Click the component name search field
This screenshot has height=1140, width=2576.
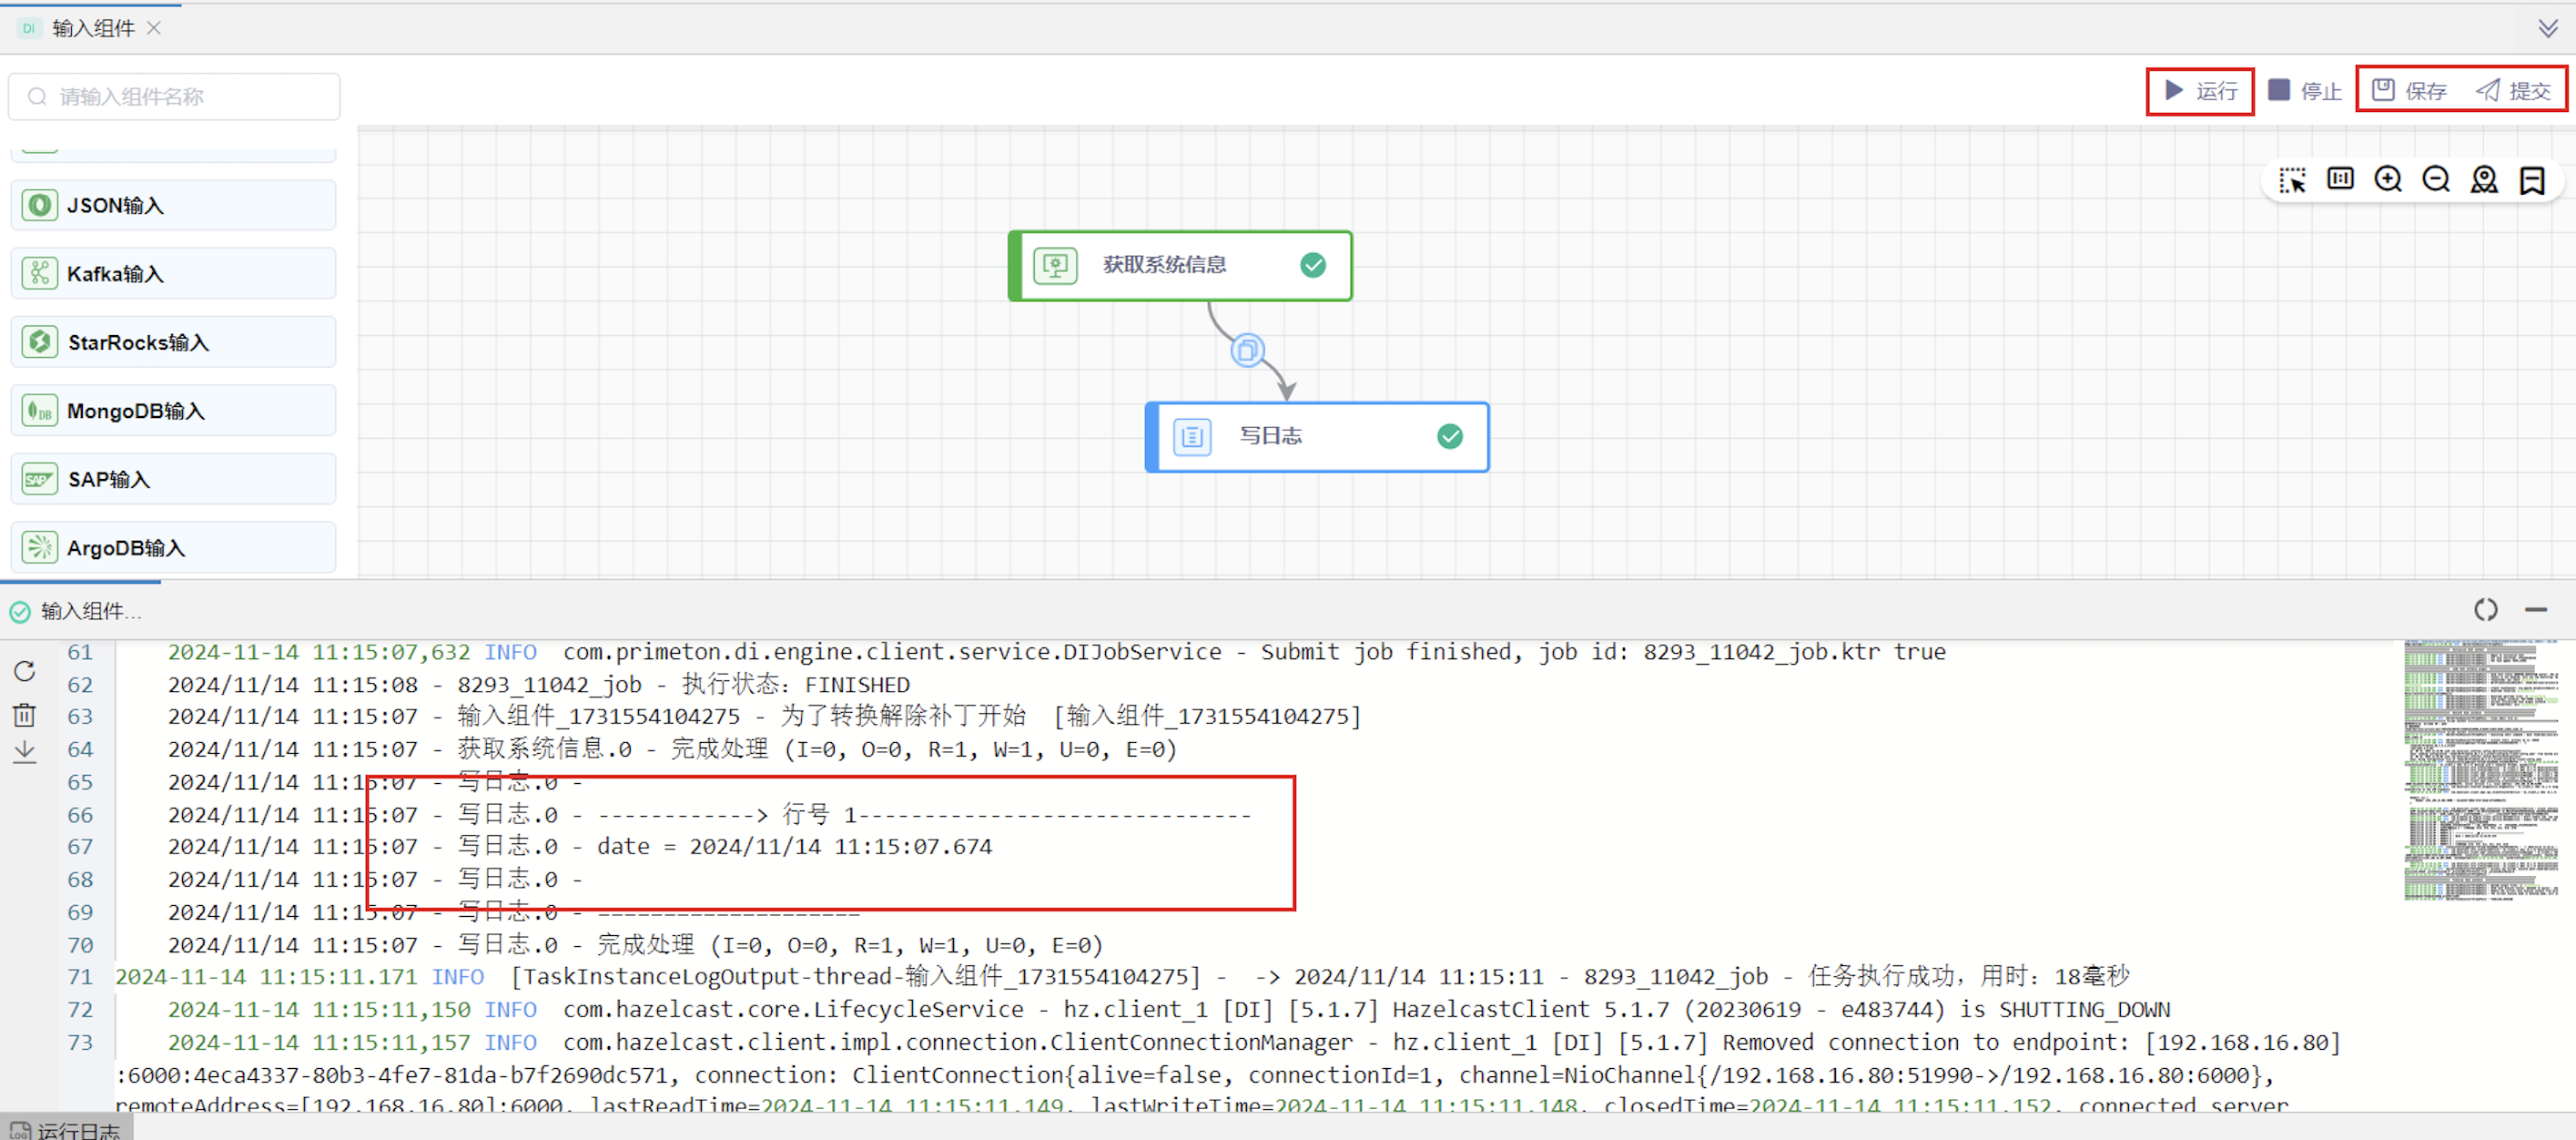tap(175, 97)
